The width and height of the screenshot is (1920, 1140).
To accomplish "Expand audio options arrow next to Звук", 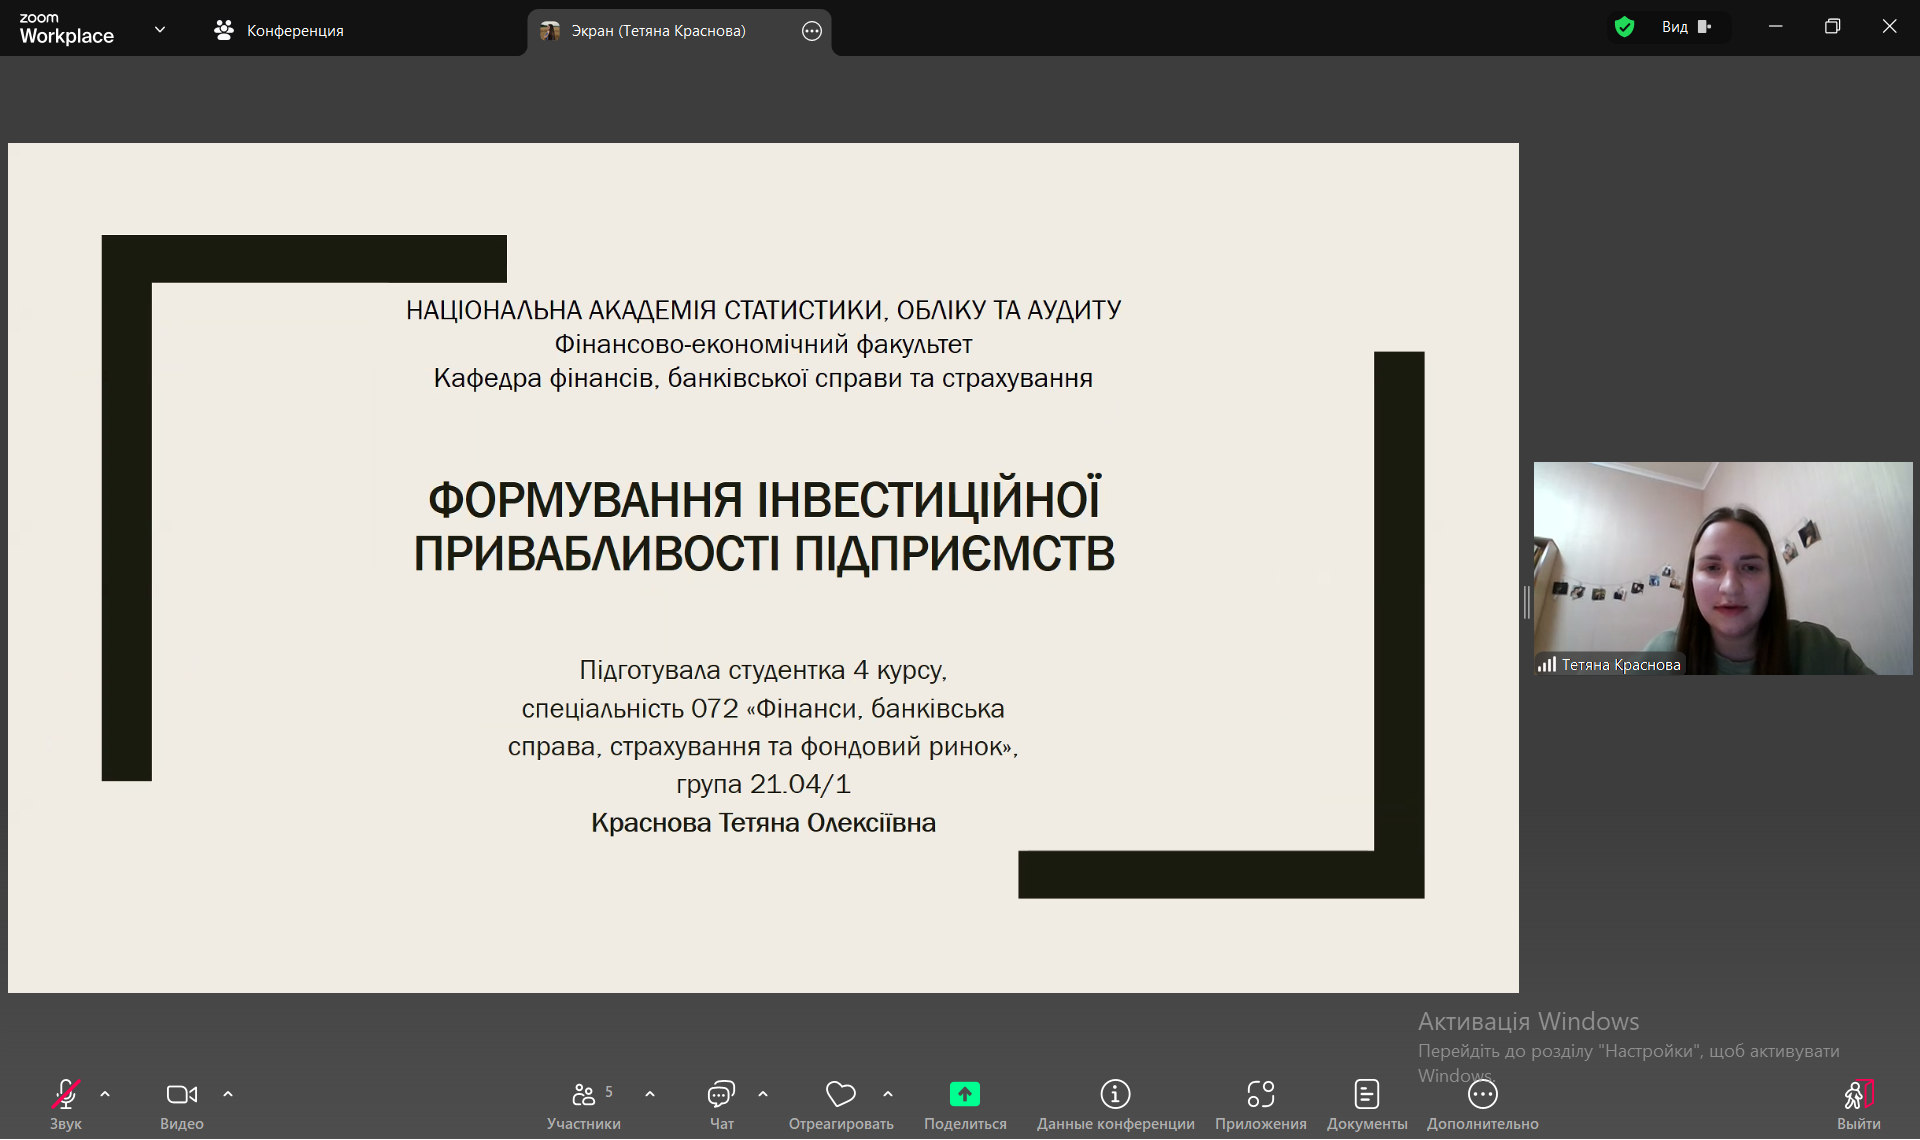I will (105, 1094).
